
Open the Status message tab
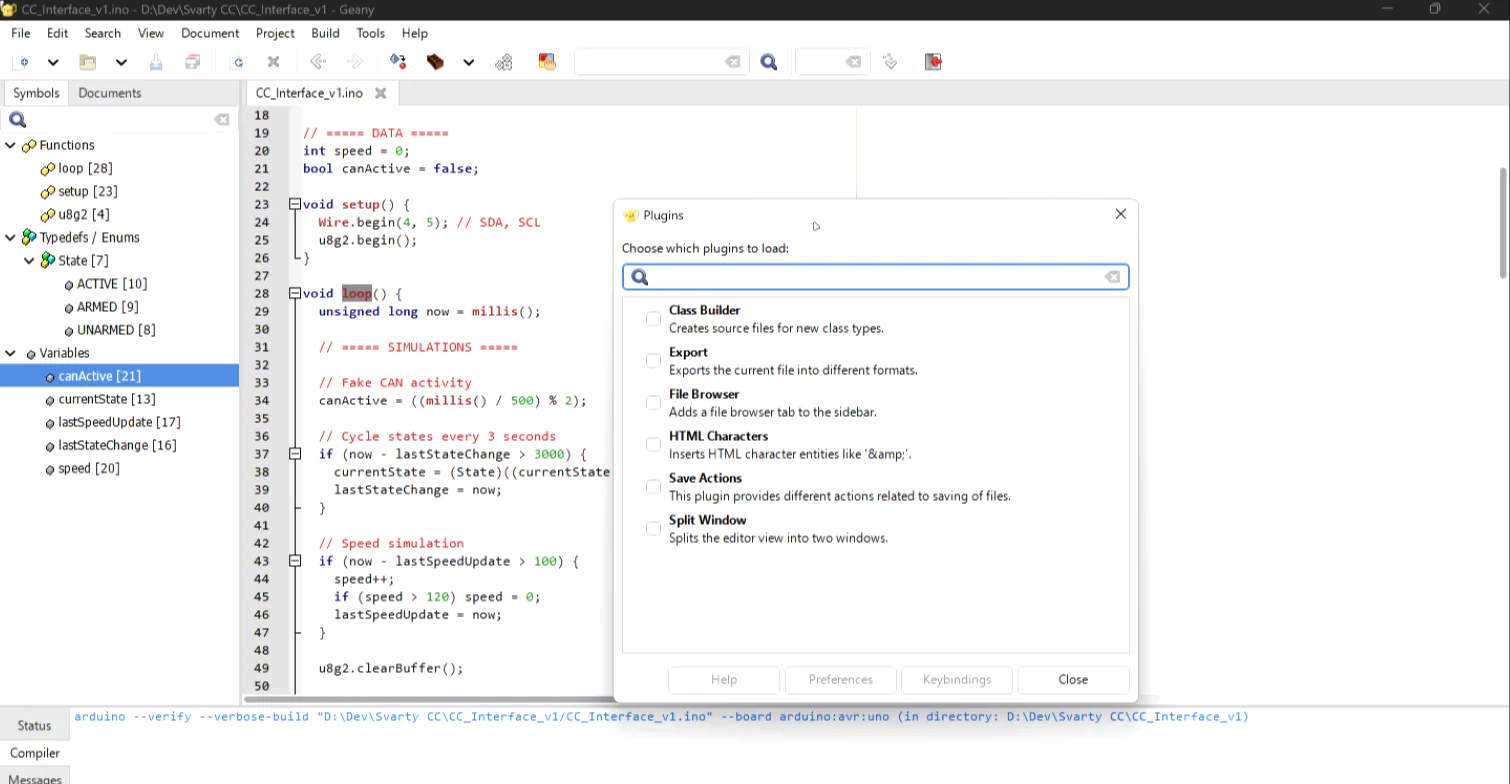click(x=34, y=726)
